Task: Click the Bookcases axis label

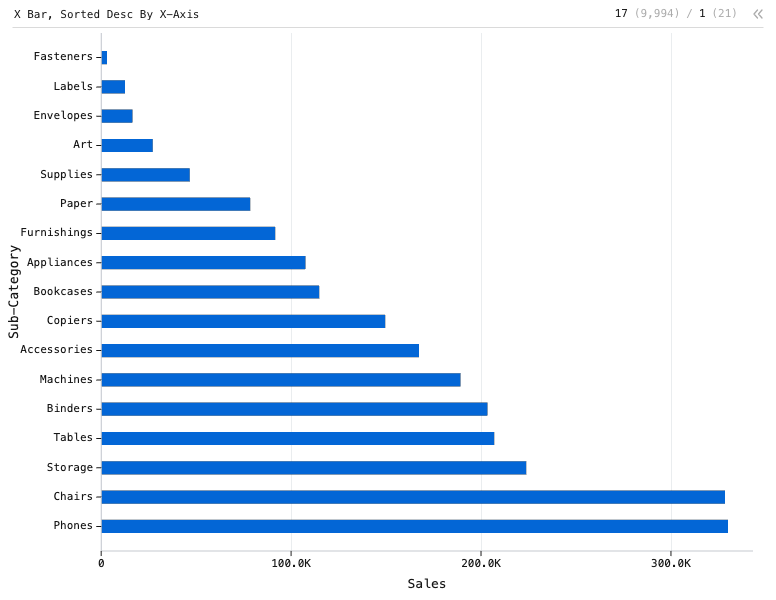Action: pyautogui.click(x=63, y=291)
